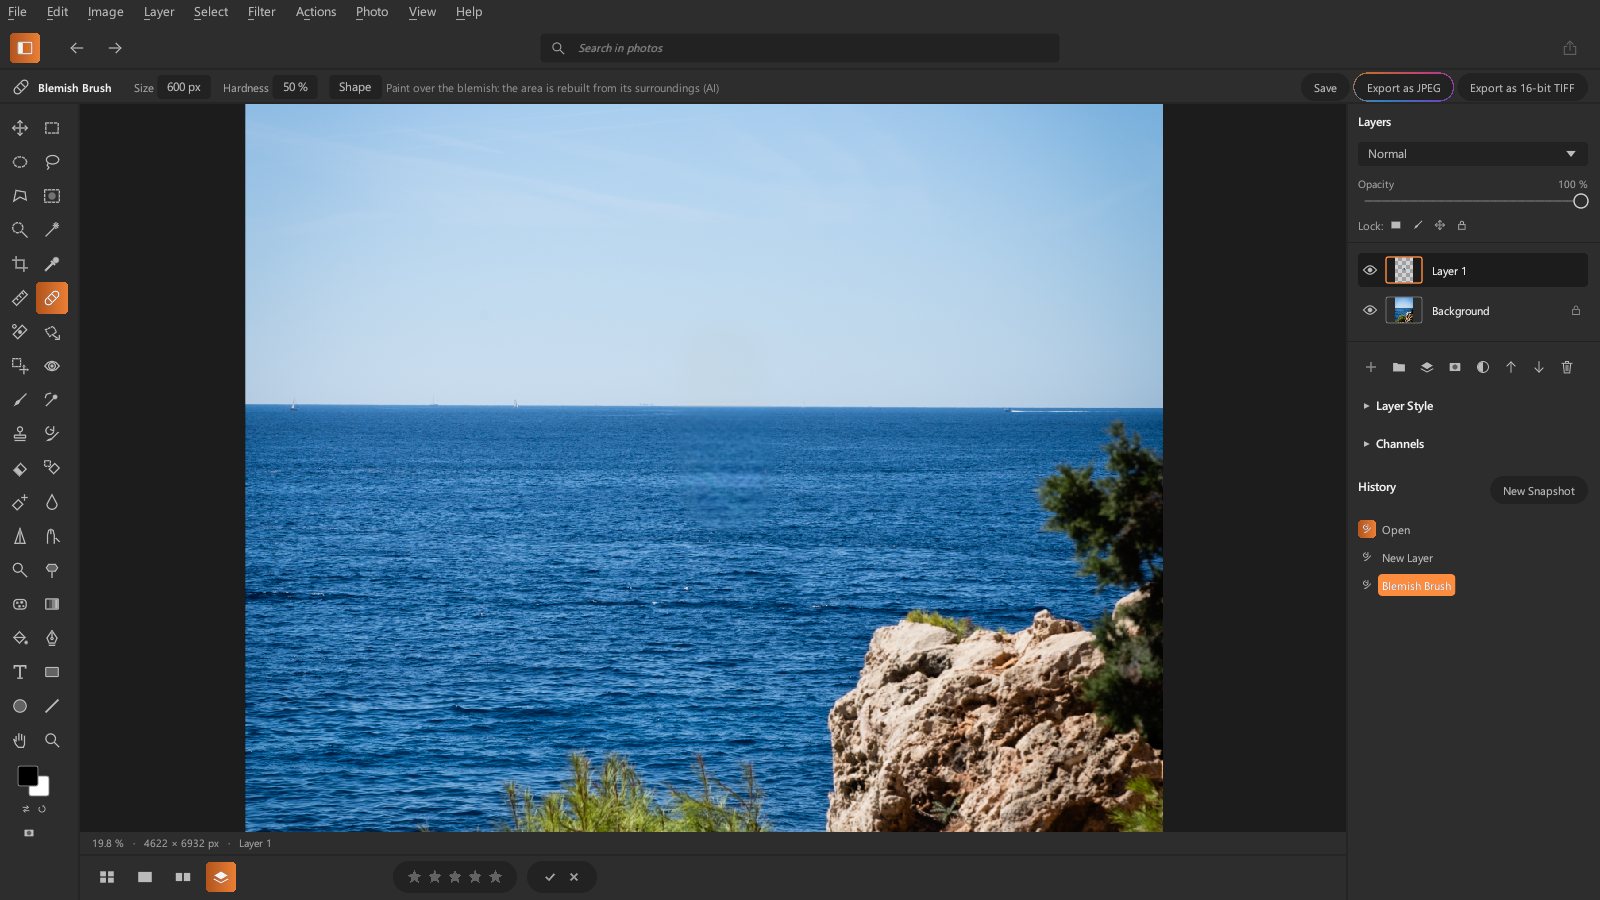Select the Text tool

(x=20, y=672)
